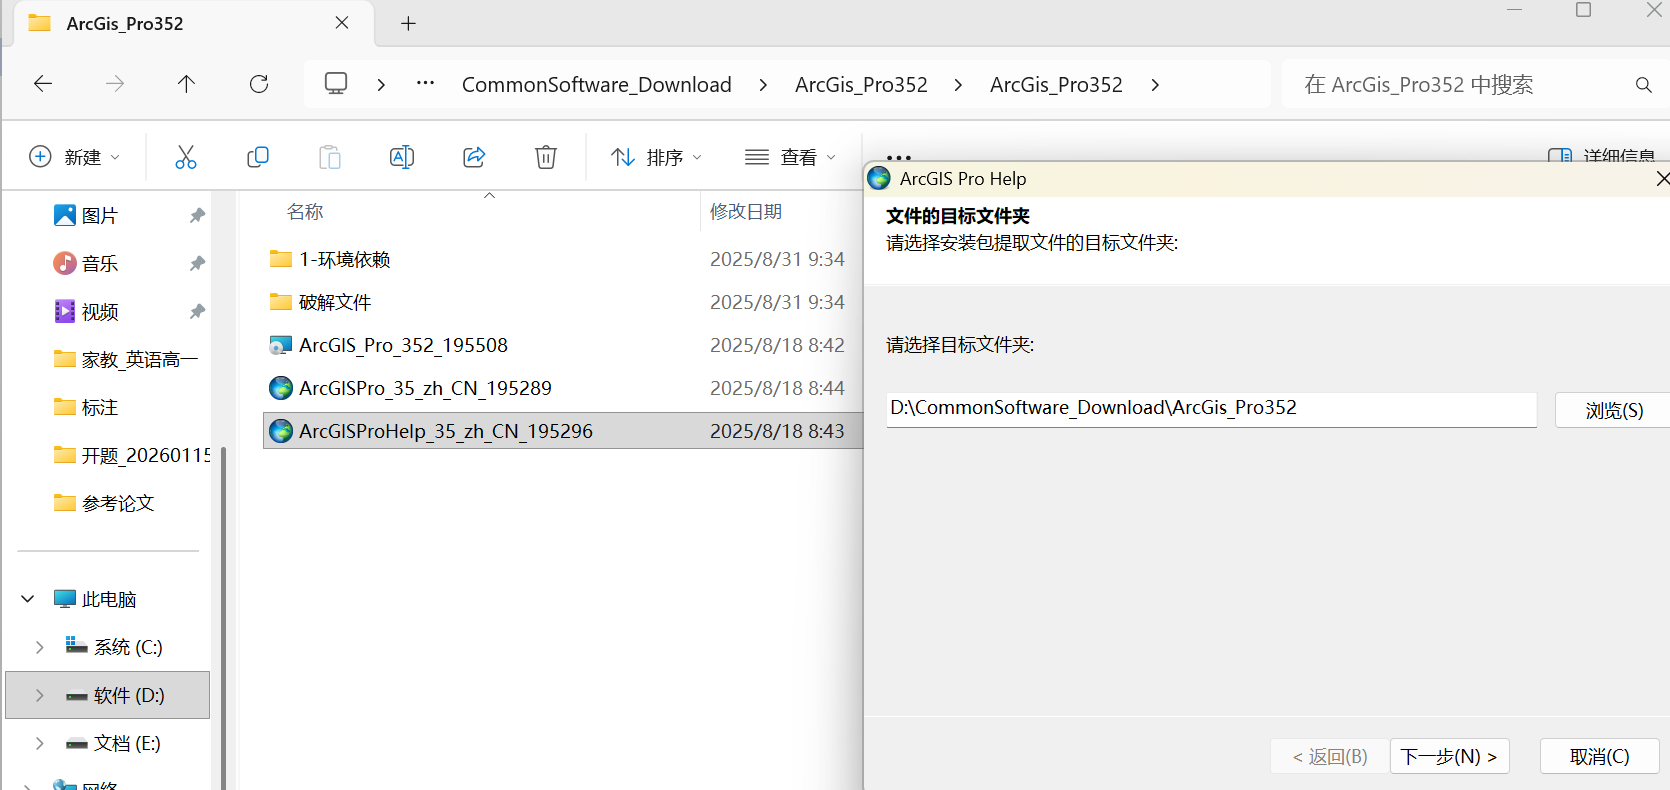The image size is (1670, 790).
Task: Refresh the current folder view
Action: tap(259, 84)
